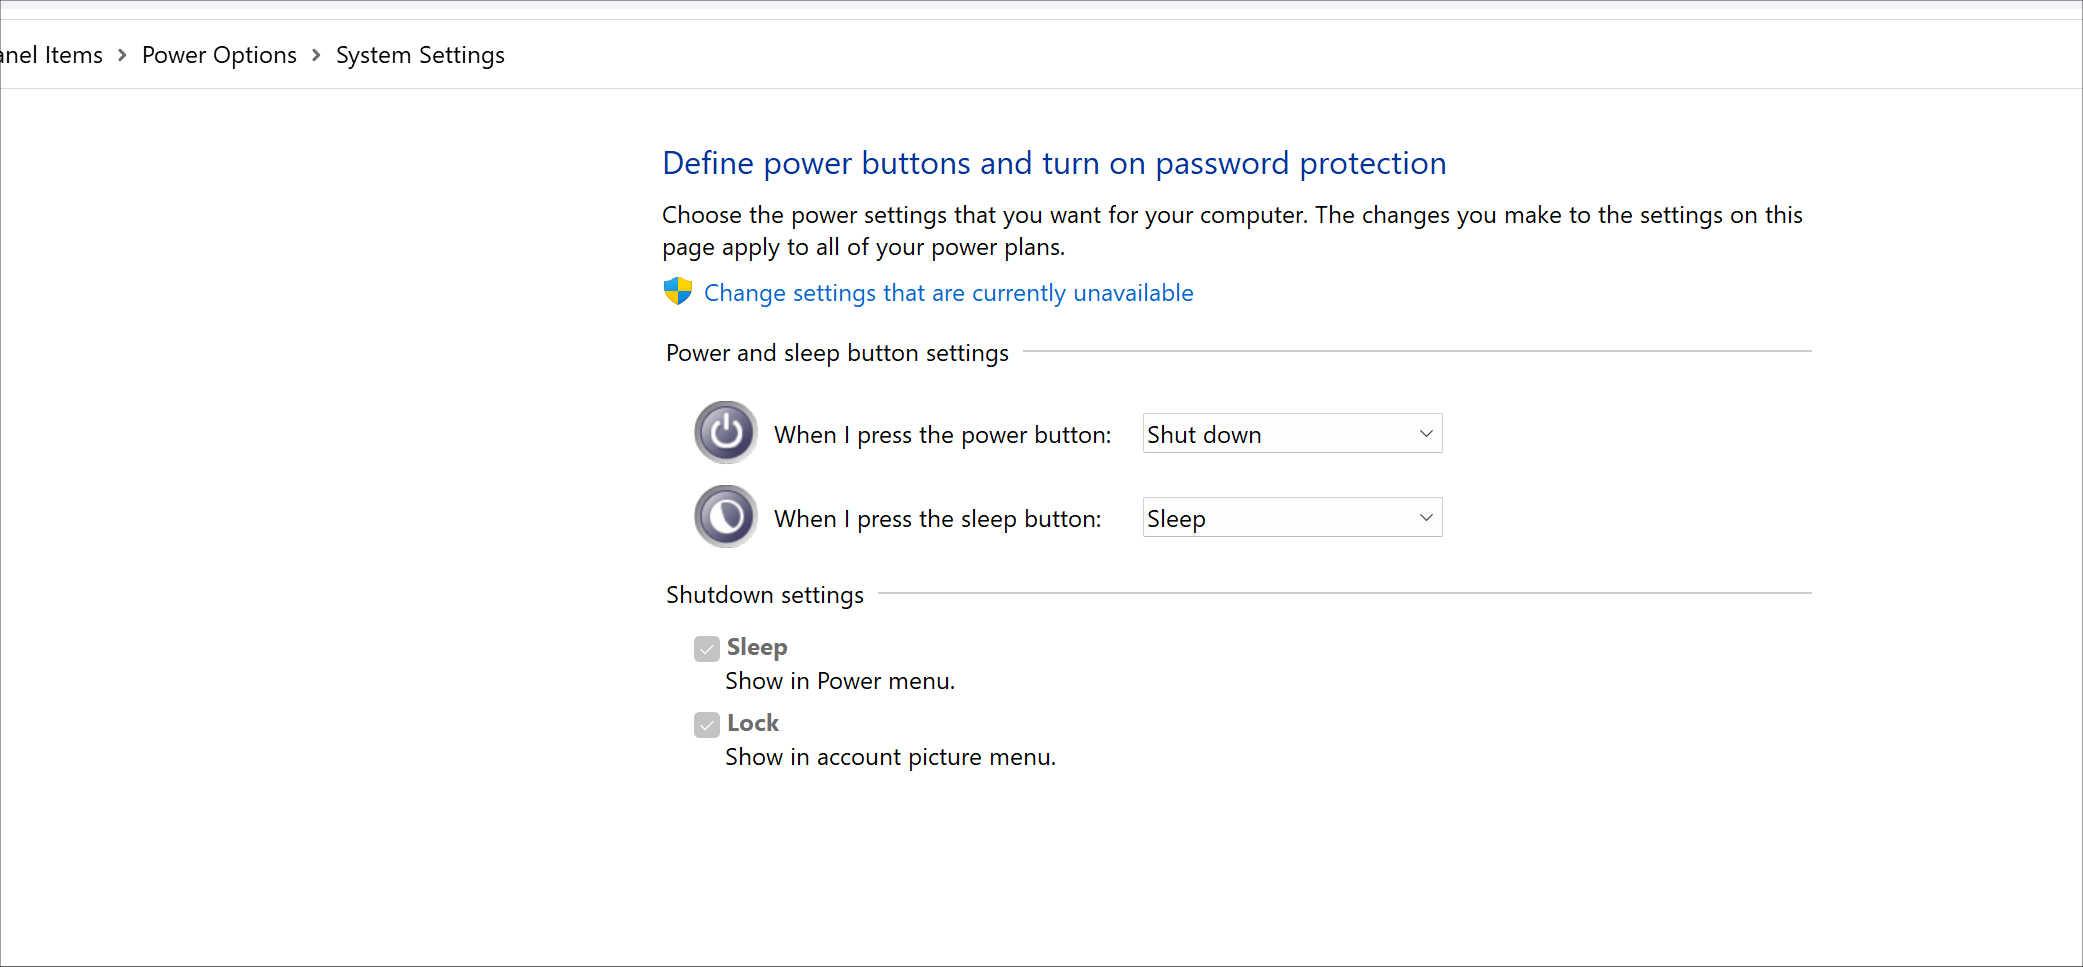2083x967 pixels.
Task: Click the Control Panel Items breadcrumb
Action: (x=51, y=55)
